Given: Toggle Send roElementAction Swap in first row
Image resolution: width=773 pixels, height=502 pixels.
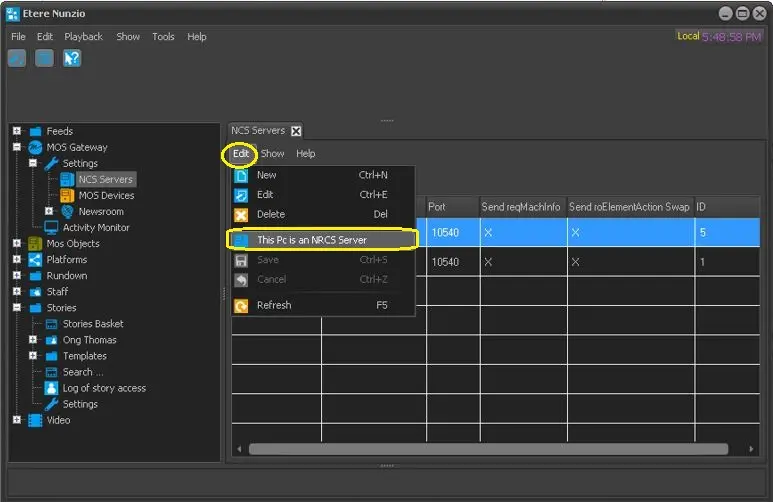Looking at the screenshot, I should pos(576,231).
